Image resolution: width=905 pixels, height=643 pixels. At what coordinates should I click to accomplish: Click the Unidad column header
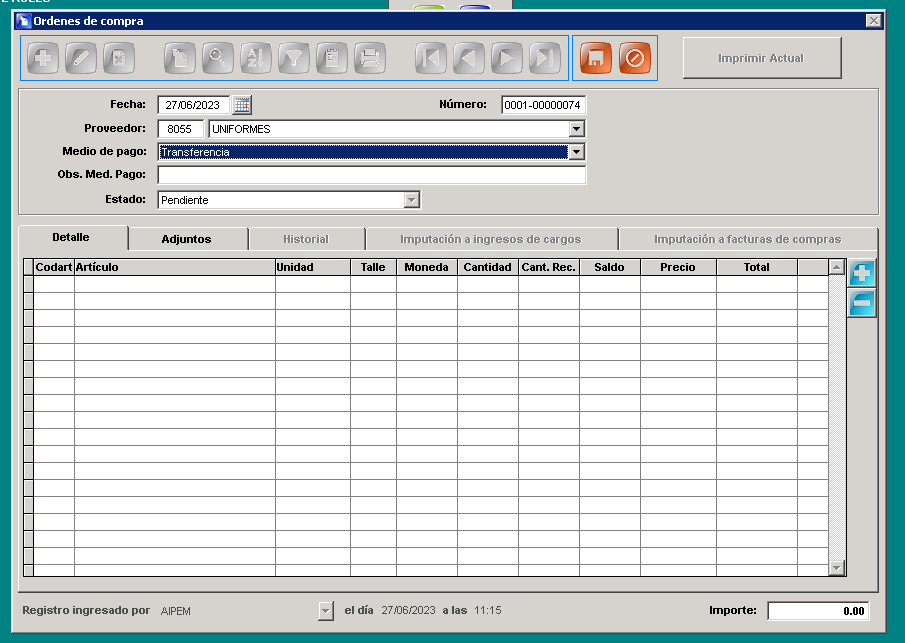[x=313, y=267]
